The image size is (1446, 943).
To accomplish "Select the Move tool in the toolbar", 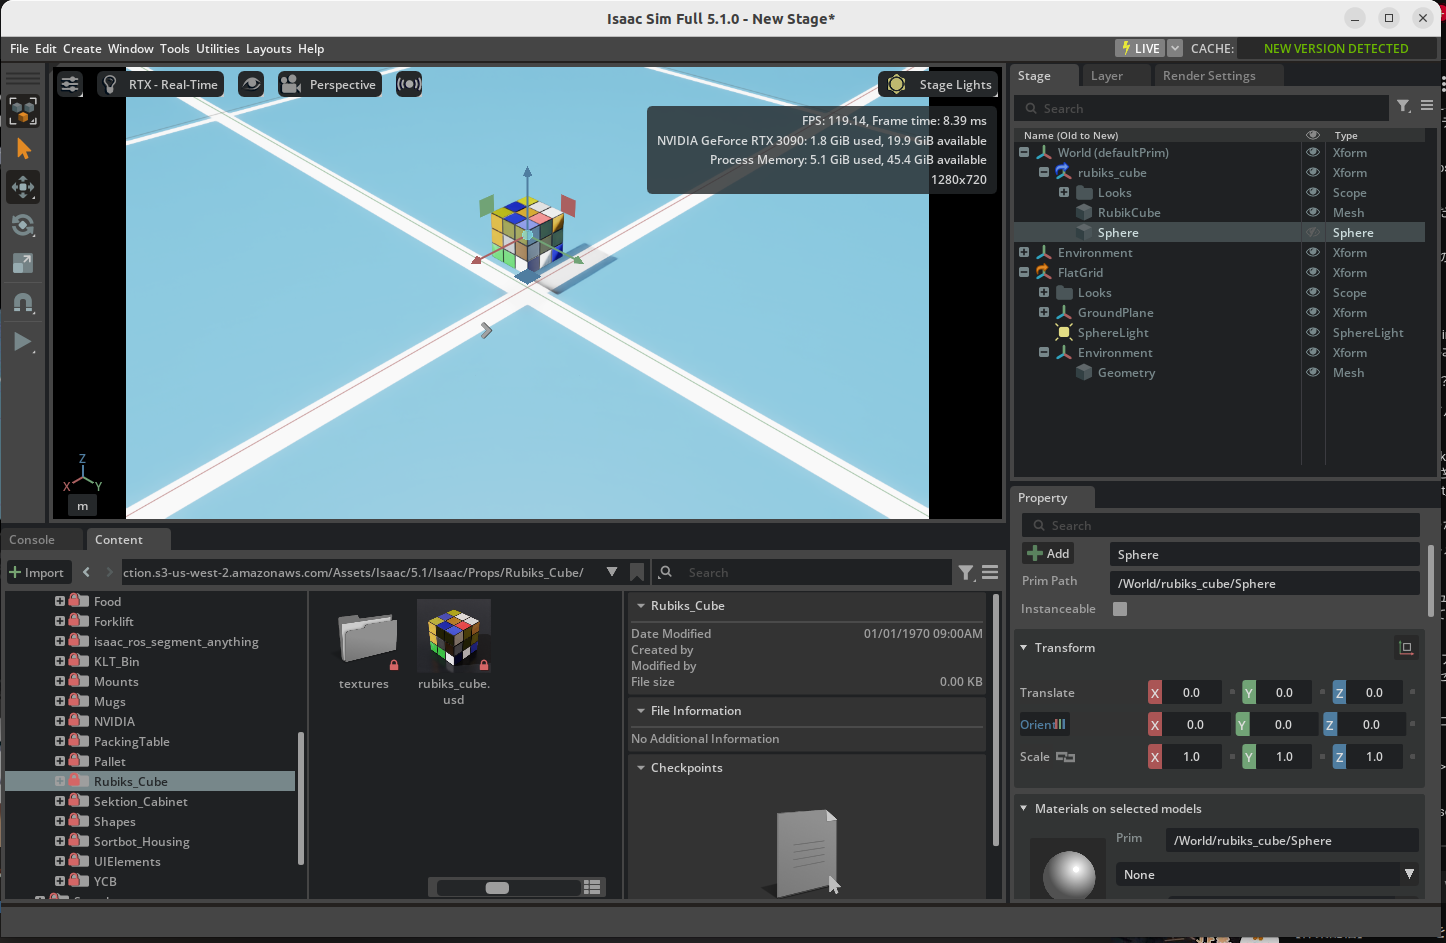I will pos(24,187).
